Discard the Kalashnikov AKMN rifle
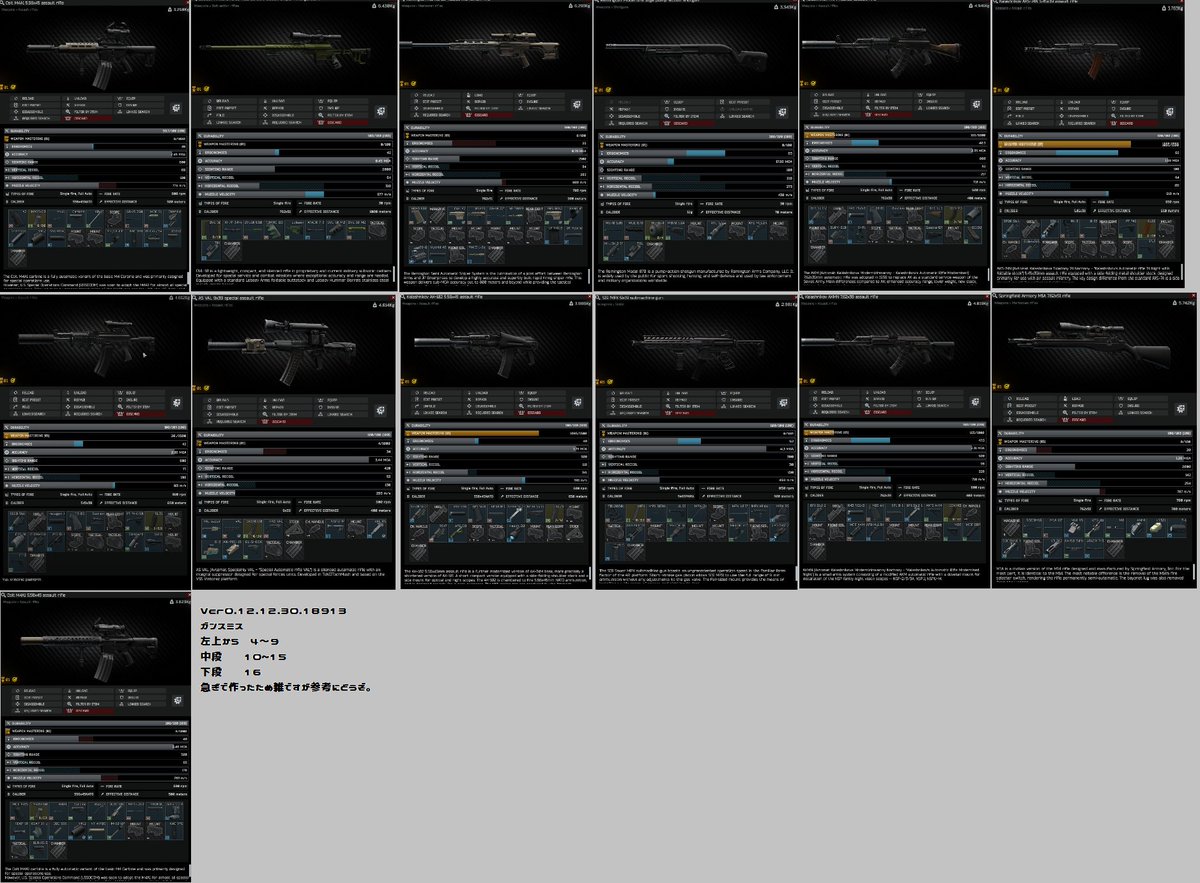 [x=887, y=412]
